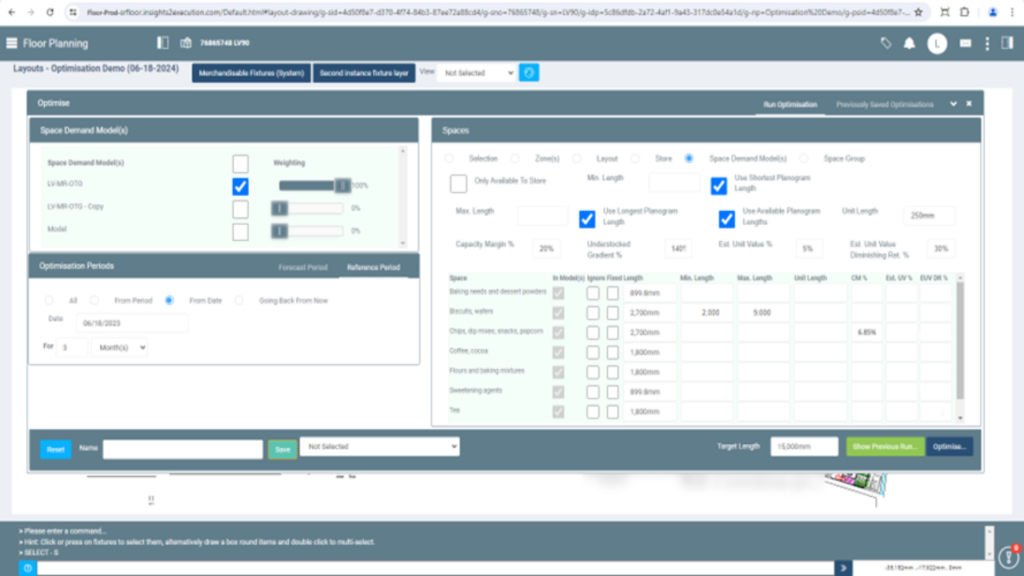Screen dimensions: 1024x576
Task: Click the notifications bell icon
Action: click(x=909, y=44)
